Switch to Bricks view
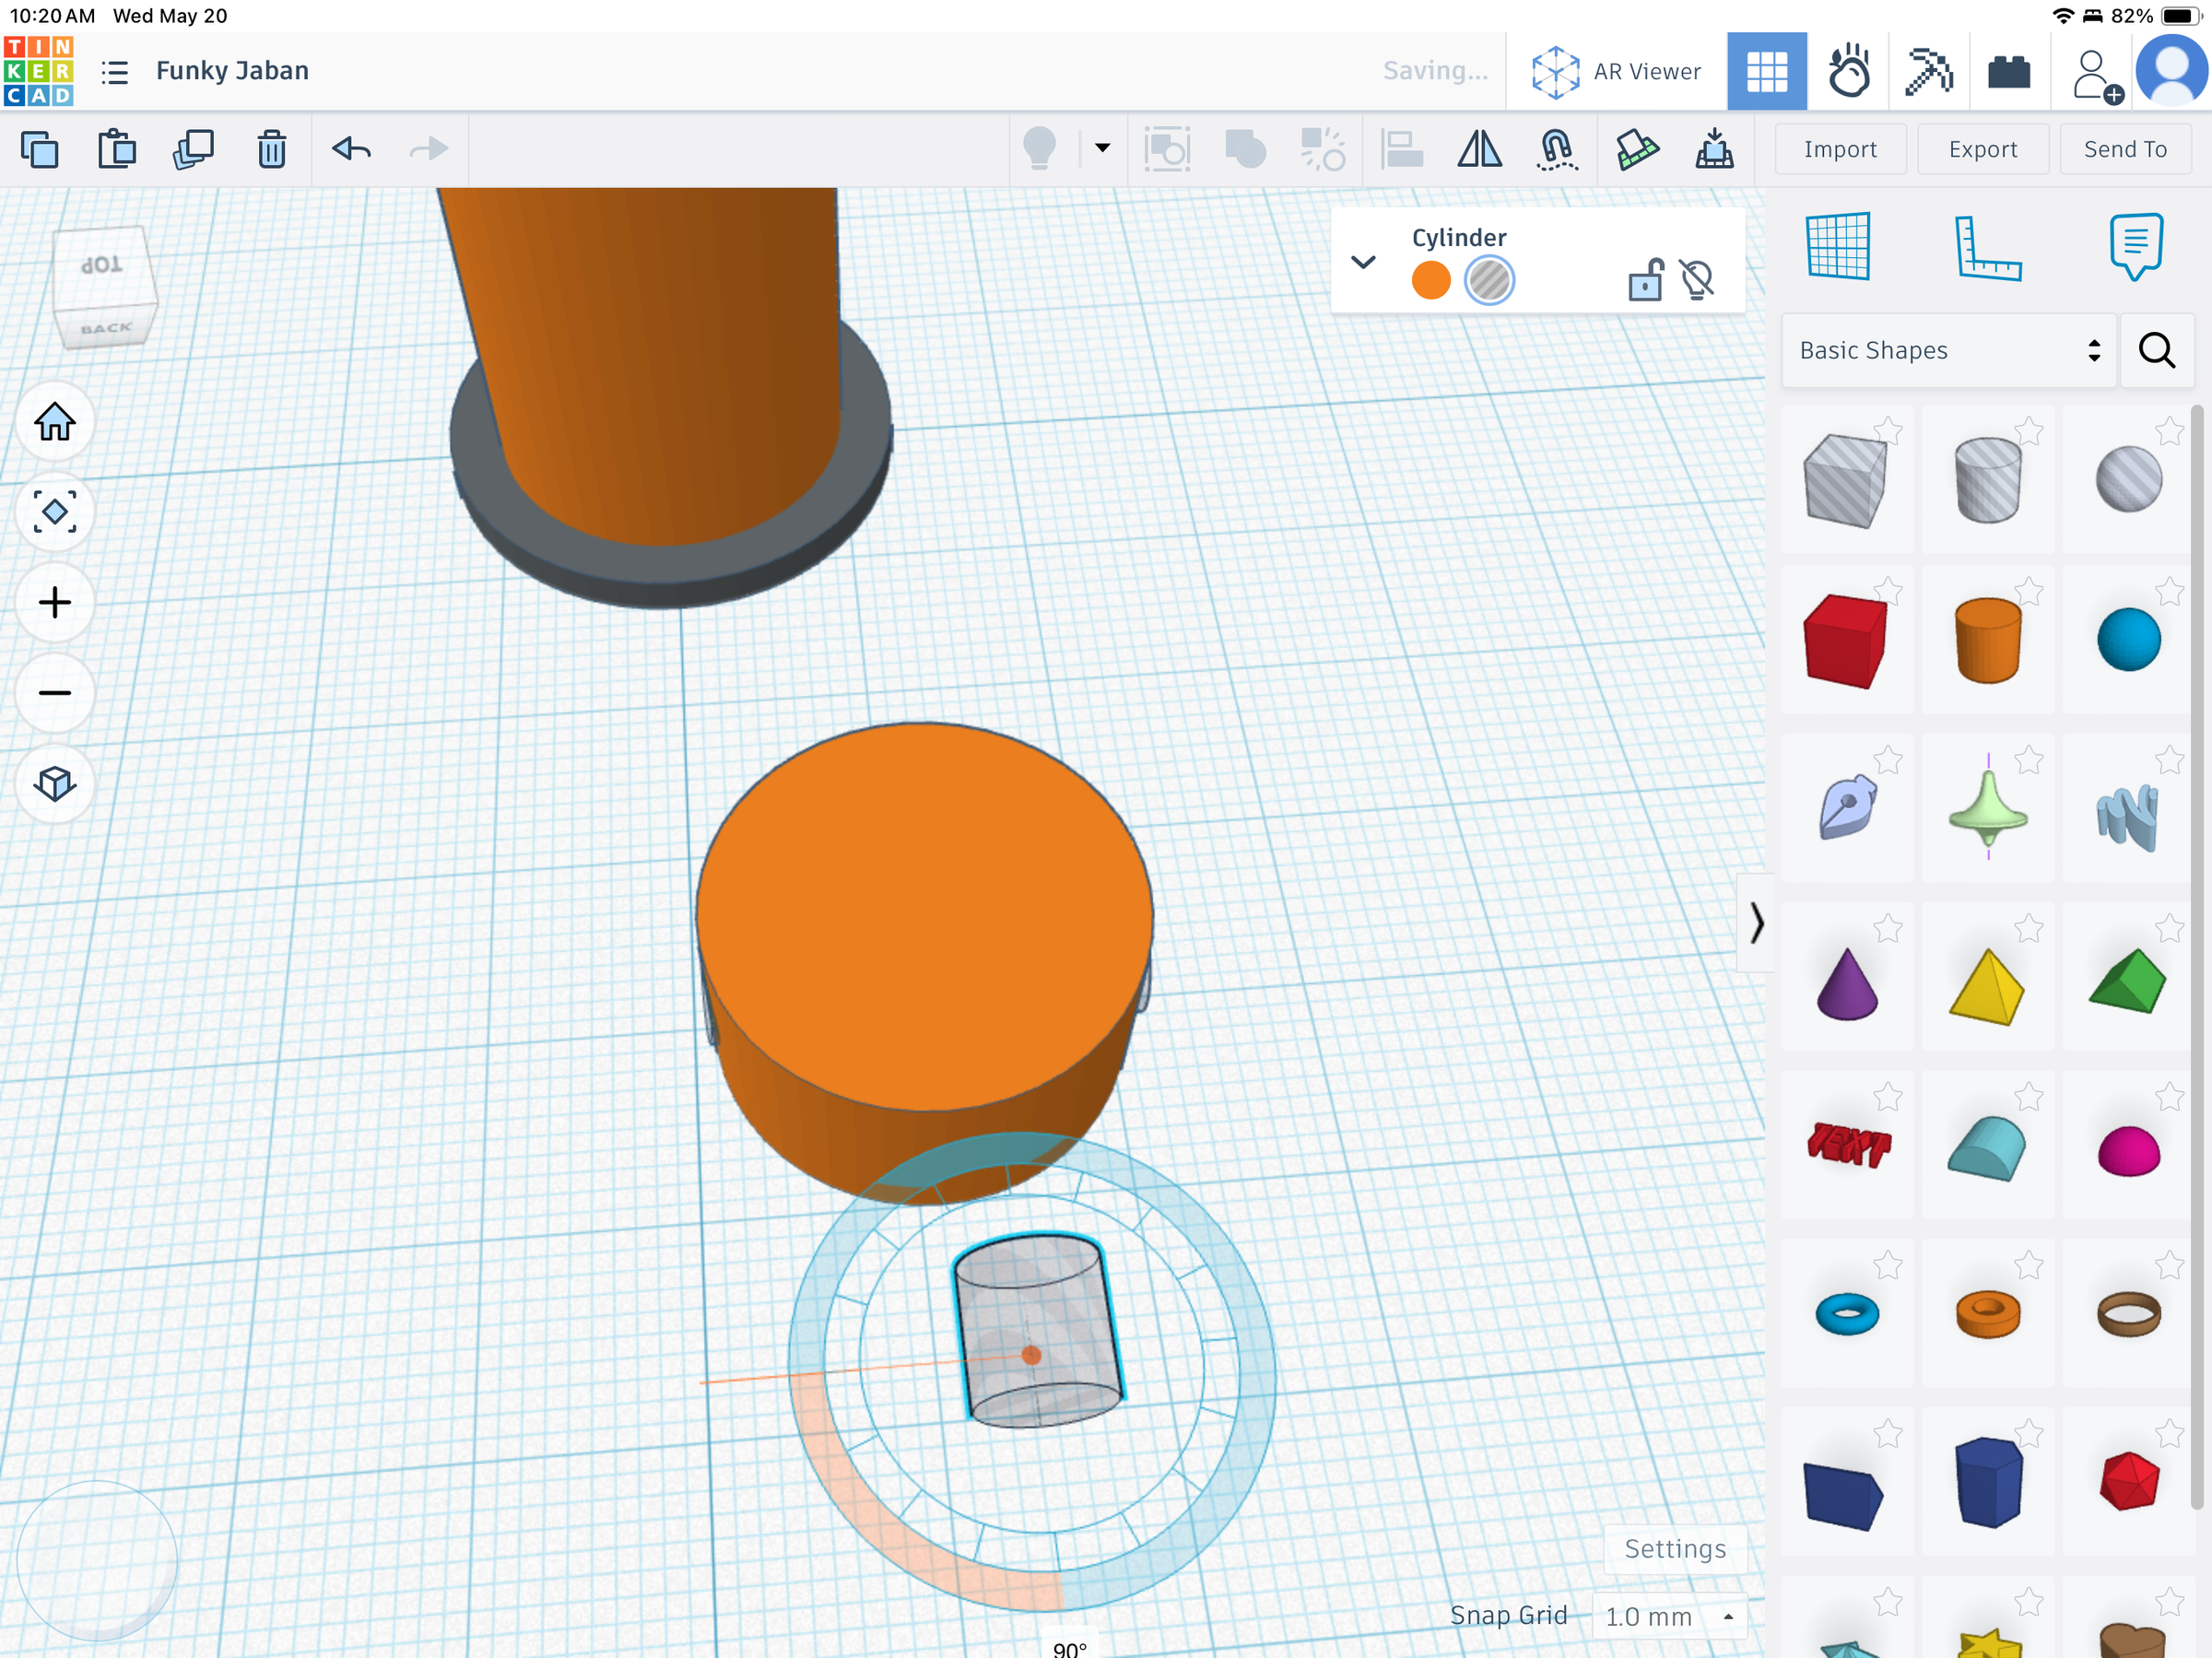The height and width of the screenshot is (1658, 2212). click(2009, 72)
